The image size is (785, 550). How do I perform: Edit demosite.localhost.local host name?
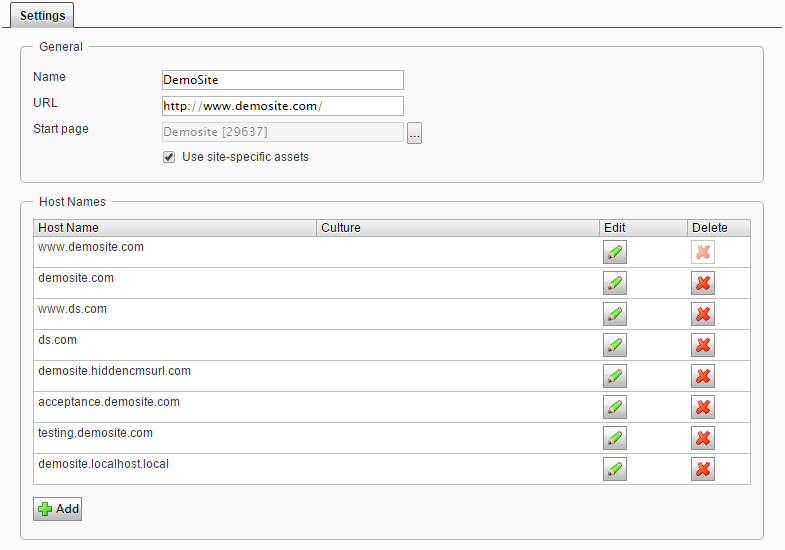(615, 469)
